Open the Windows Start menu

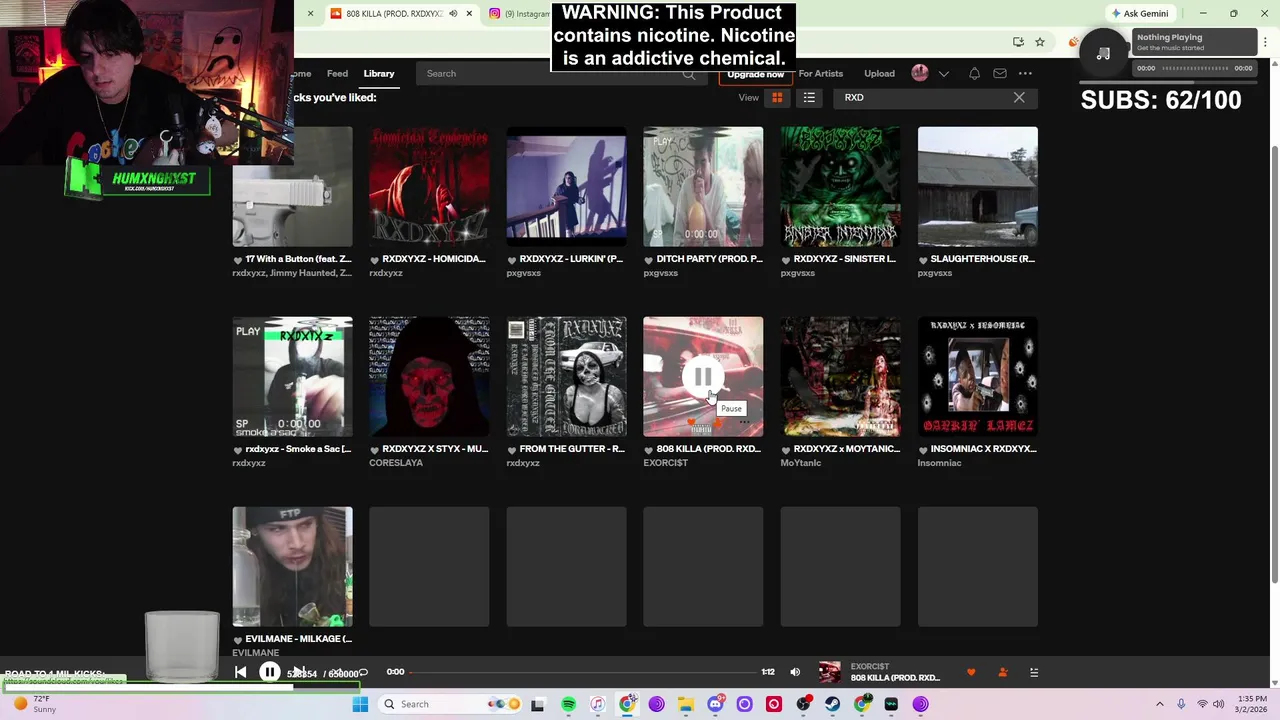pyautogui.click(x=360, y=704)
